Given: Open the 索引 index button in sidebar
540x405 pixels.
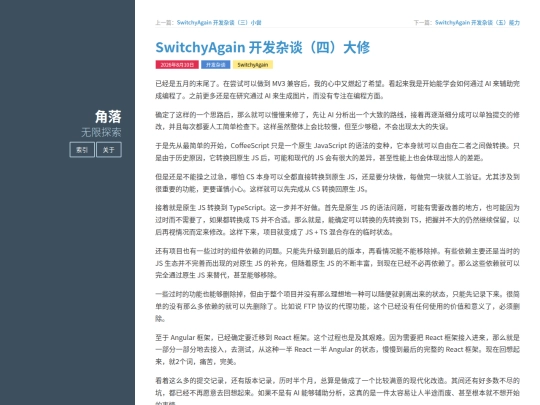Looking at the screenshot, I should coord(82,150).
